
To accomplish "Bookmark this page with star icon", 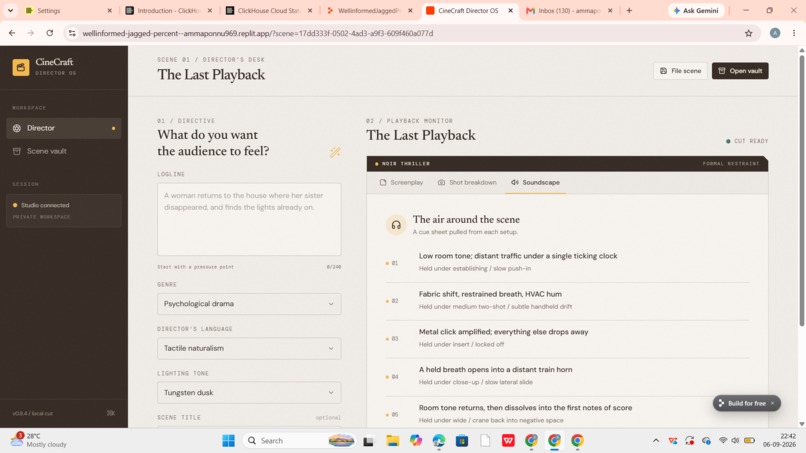I will [x=748, y=33].
